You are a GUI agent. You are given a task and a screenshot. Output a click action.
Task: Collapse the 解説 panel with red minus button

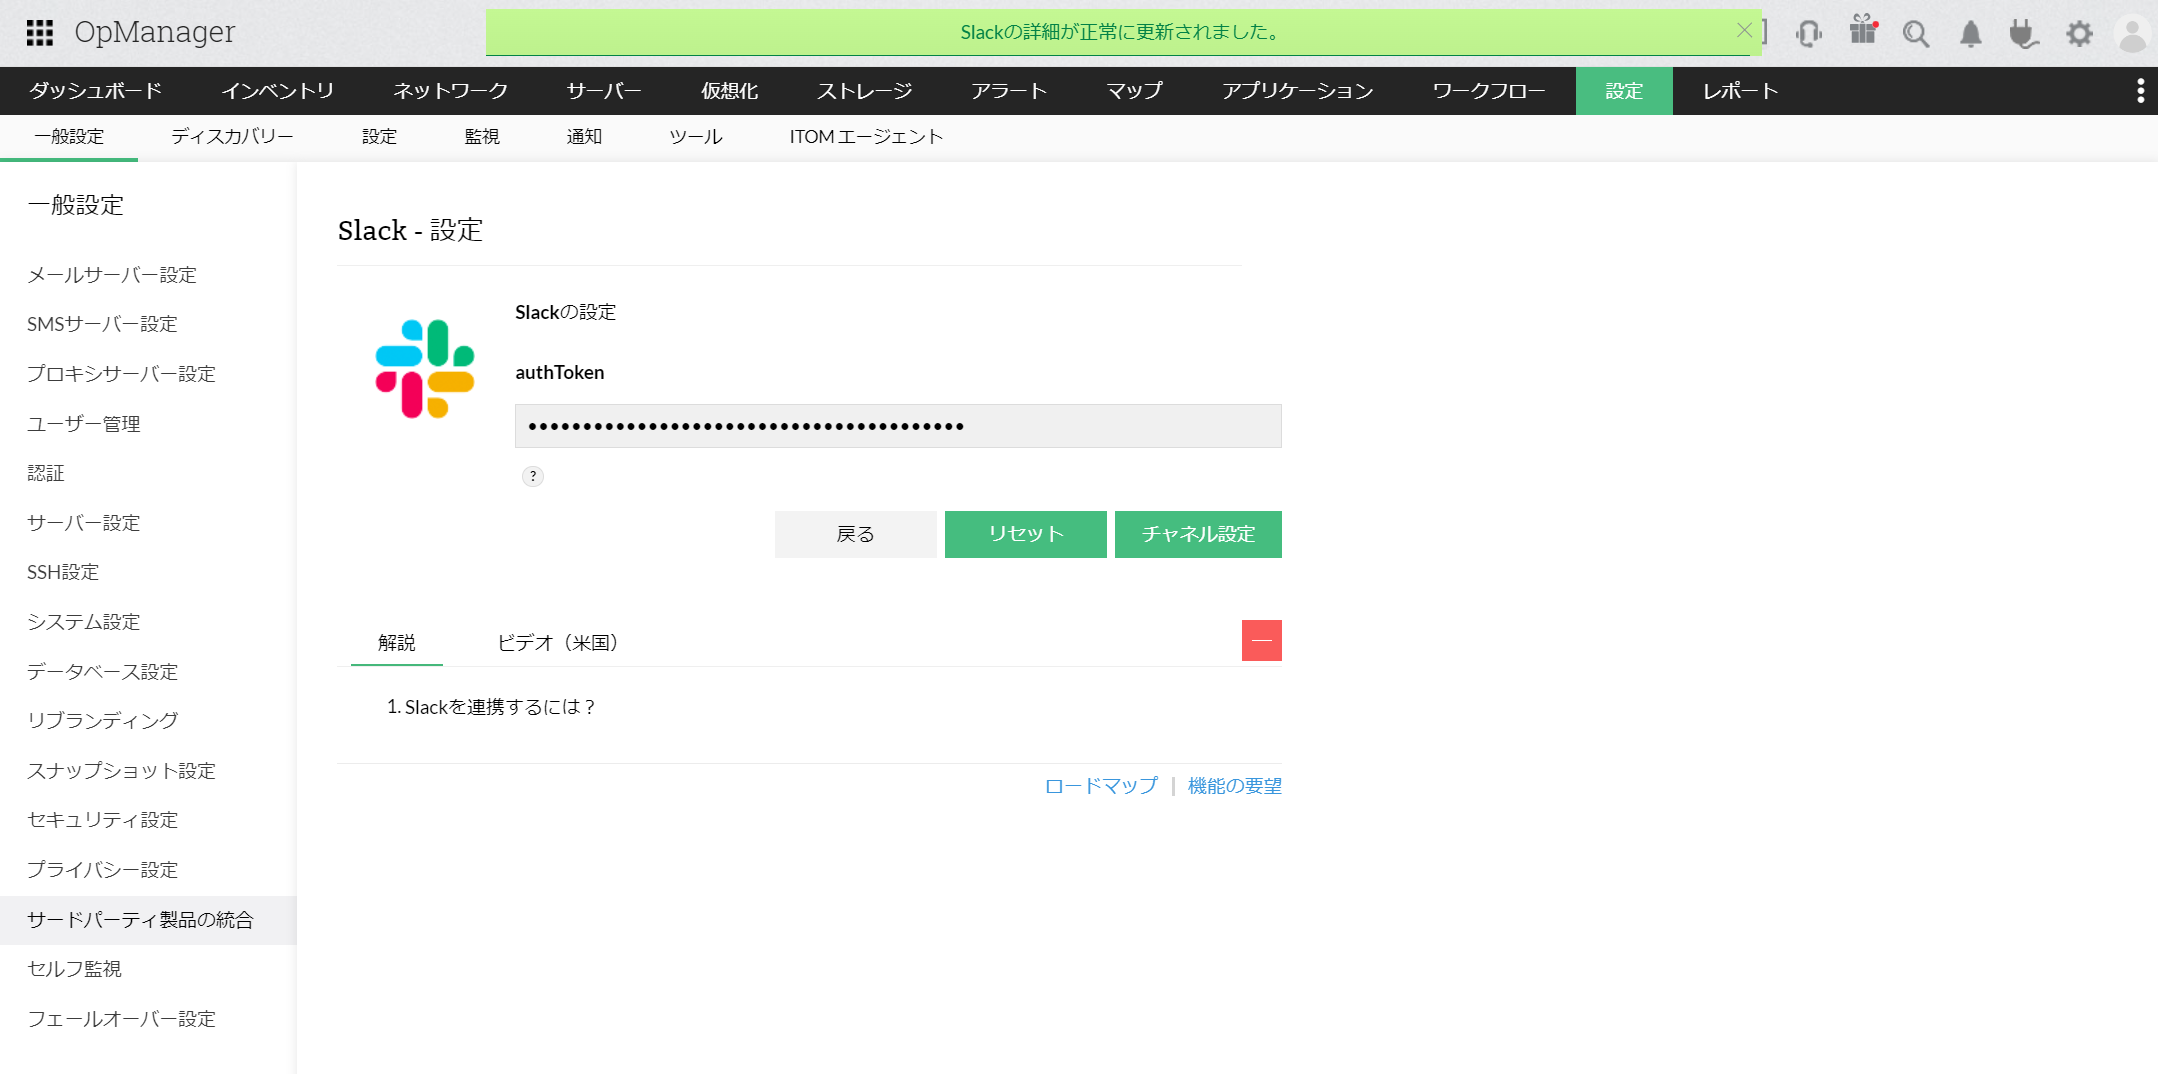coord(1261,640)
